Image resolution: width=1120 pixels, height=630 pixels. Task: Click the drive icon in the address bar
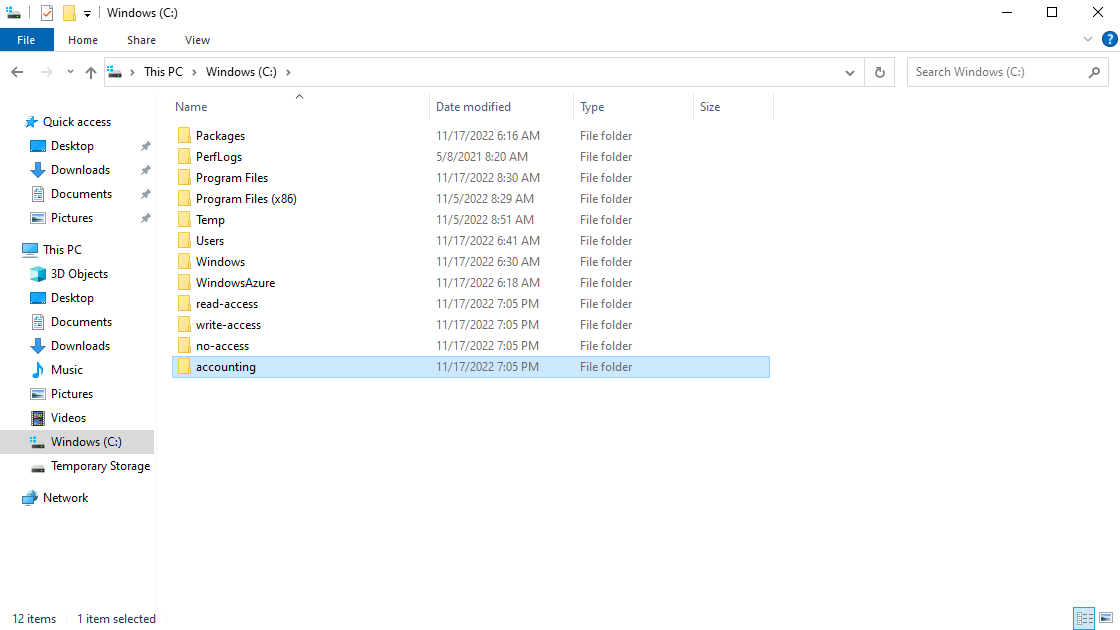[x=114, y=71]
